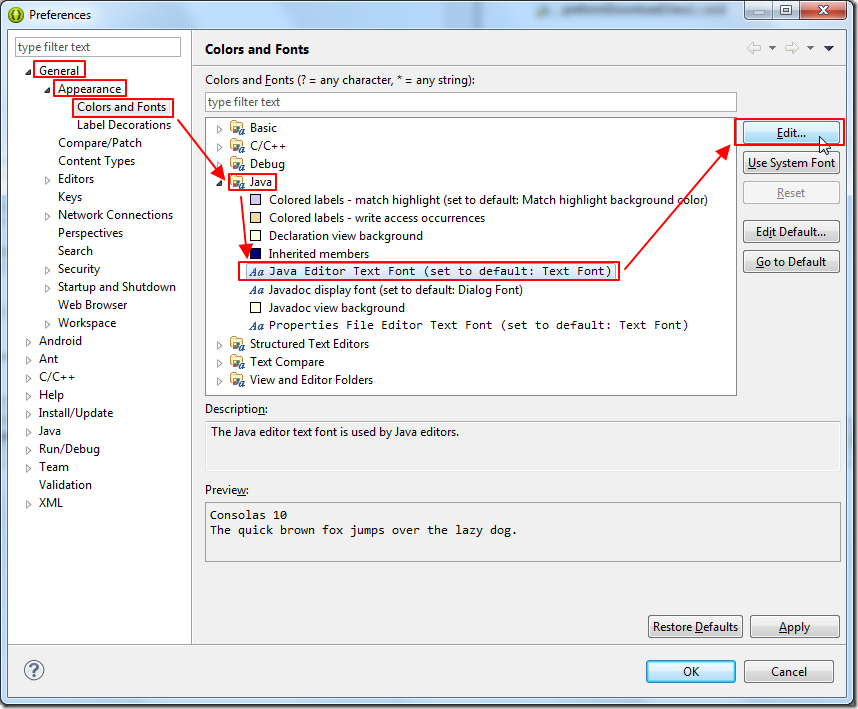Open the back history dropdown arrow
Screen dimensions: 858x709
pyautogui.click(x=772, y=48)
